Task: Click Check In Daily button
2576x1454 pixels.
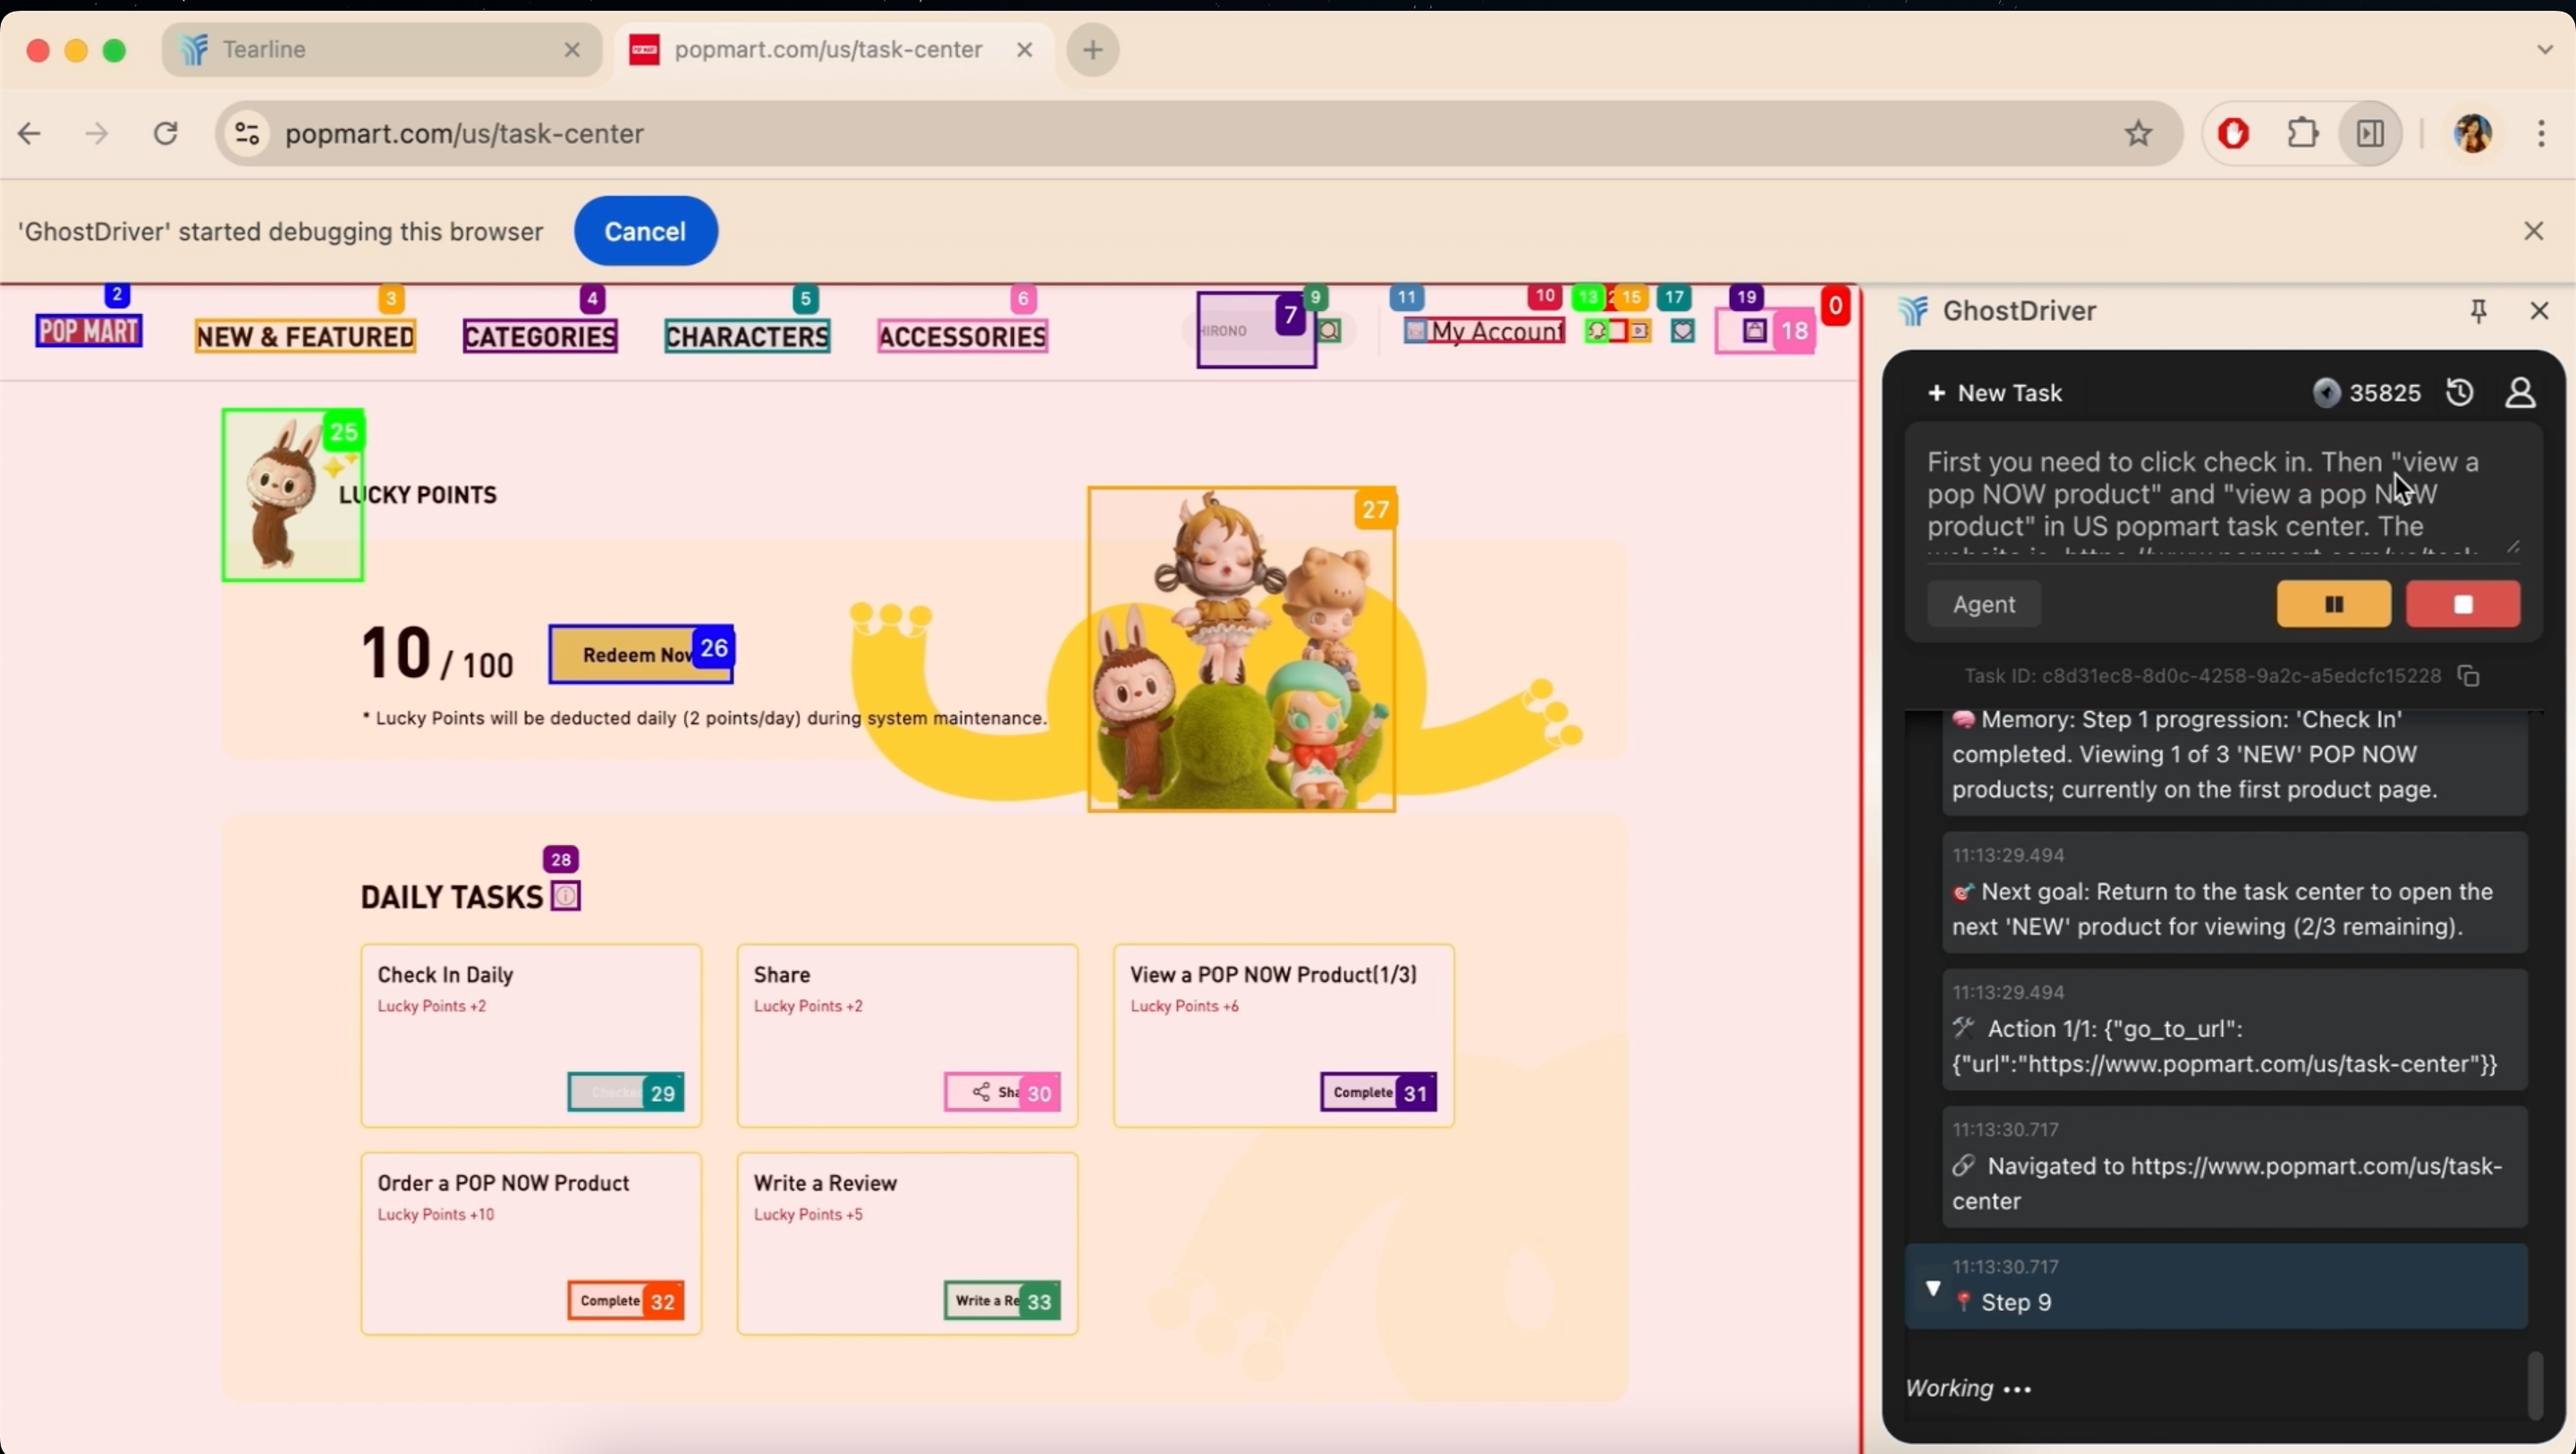Action: tap(625, 1093)
